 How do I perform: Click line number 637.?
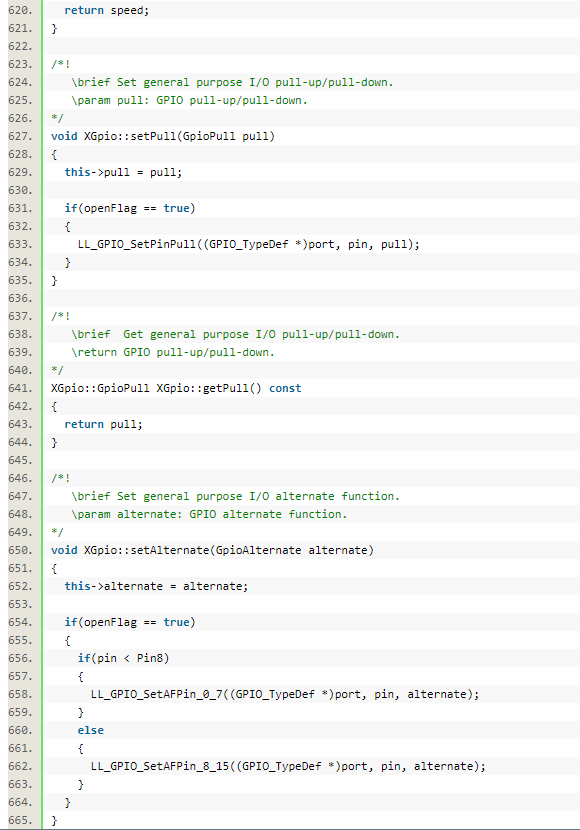pos(20,316)
